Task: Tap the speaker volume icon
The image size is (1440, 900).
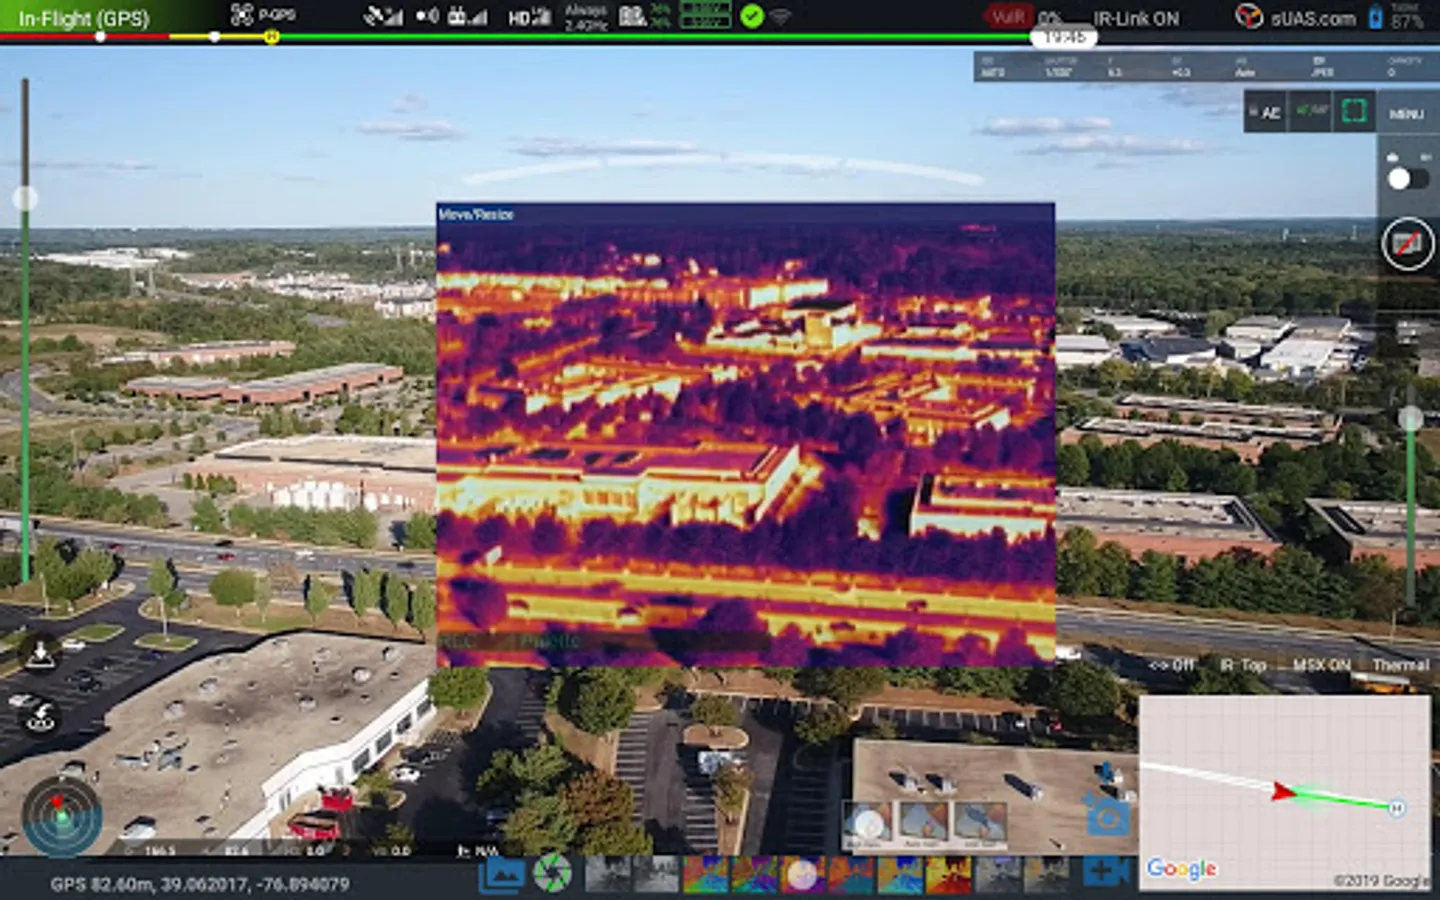Action: coord(427,16)
